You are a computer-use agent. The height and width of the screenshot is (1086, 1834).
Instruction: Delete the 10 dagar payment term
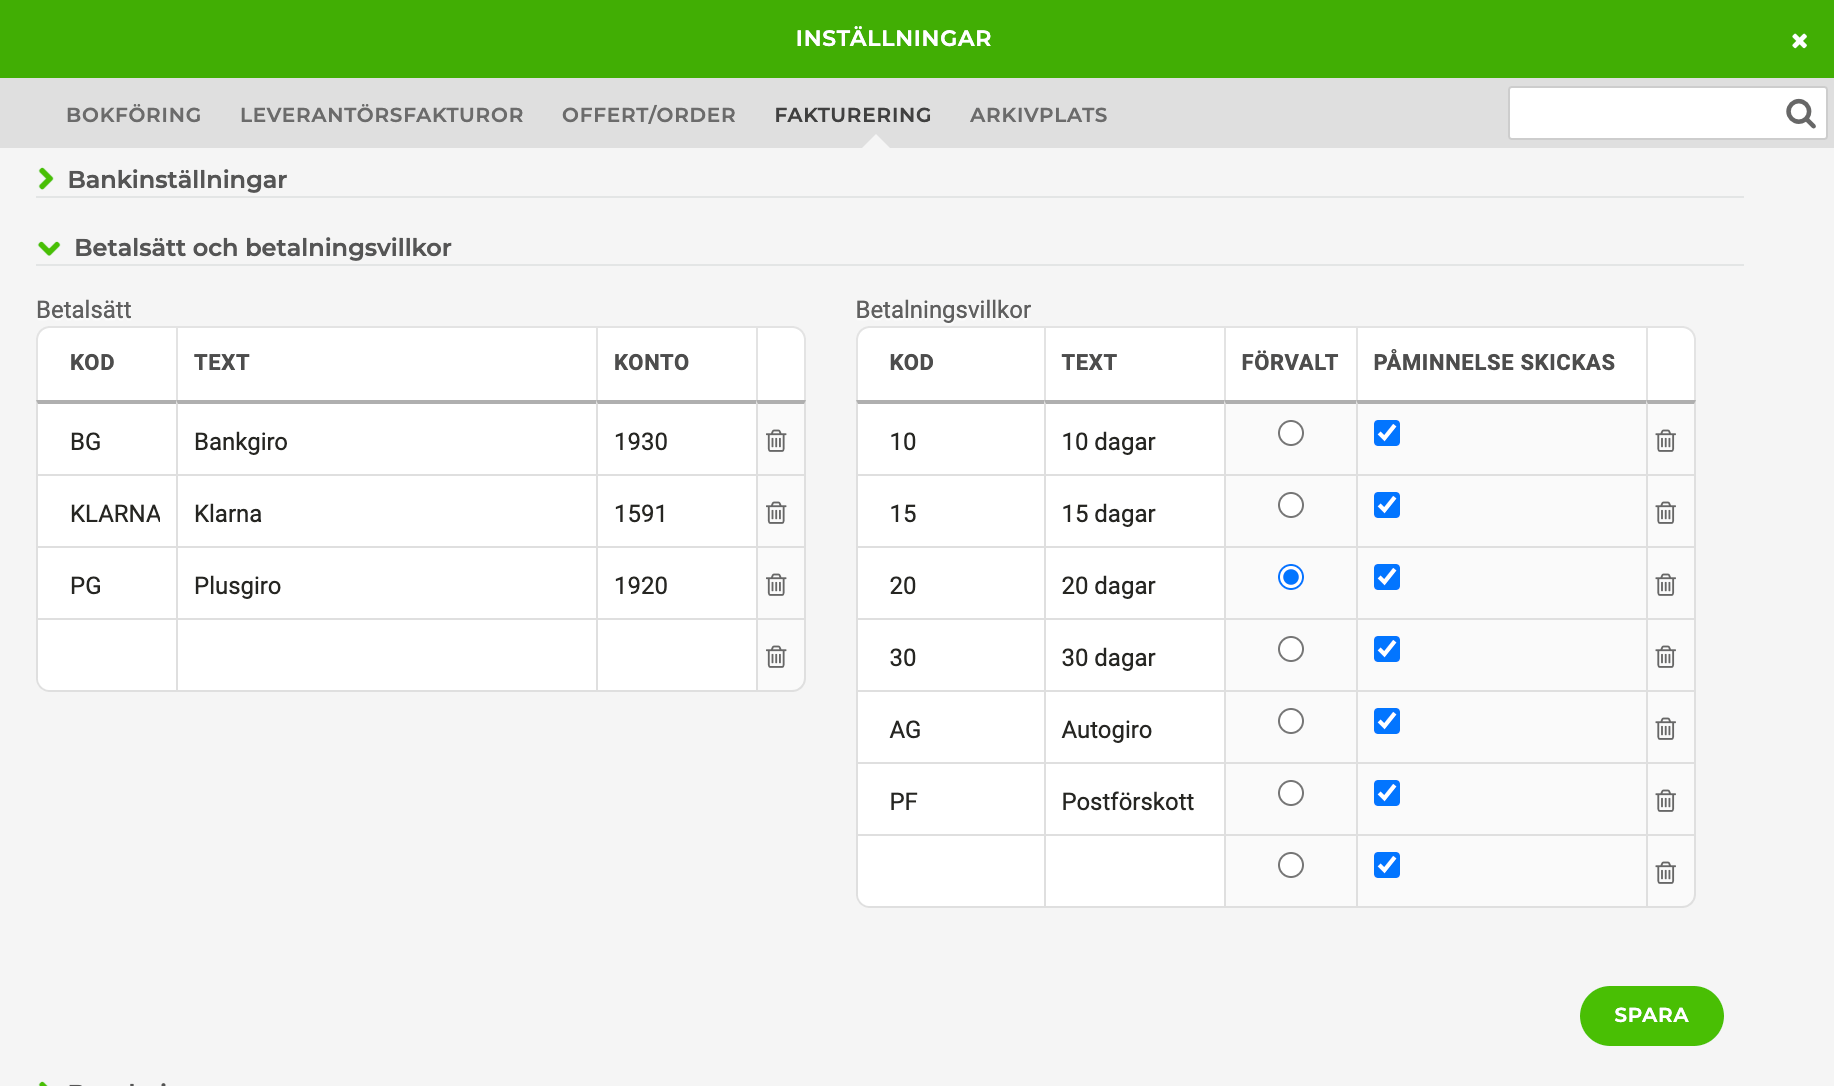[x=1665, y=441]
